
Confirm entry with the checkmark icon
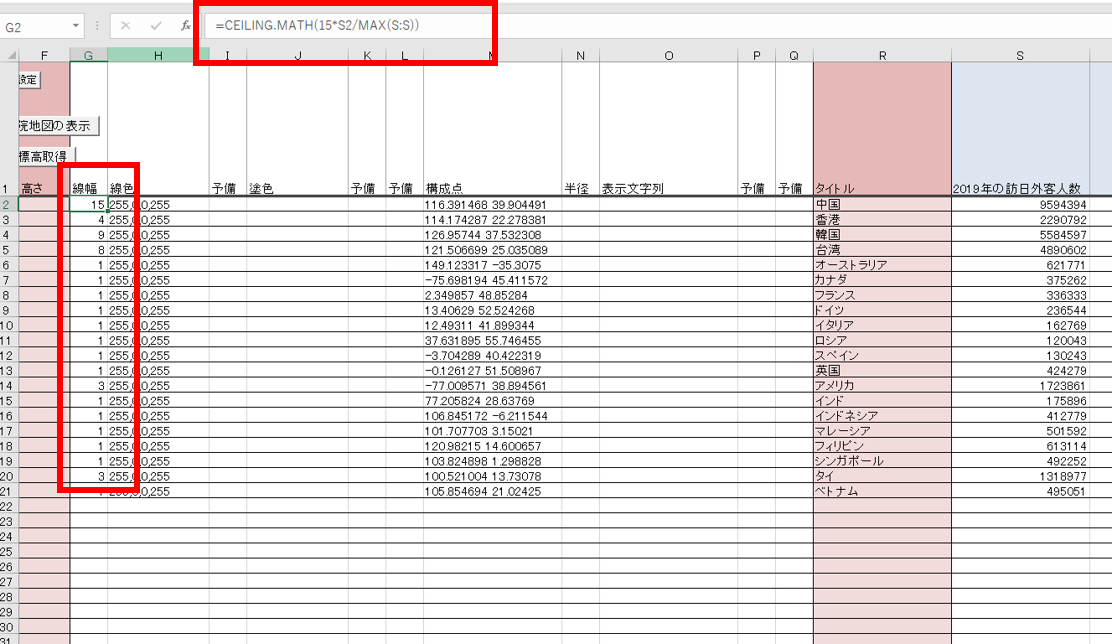156,26
